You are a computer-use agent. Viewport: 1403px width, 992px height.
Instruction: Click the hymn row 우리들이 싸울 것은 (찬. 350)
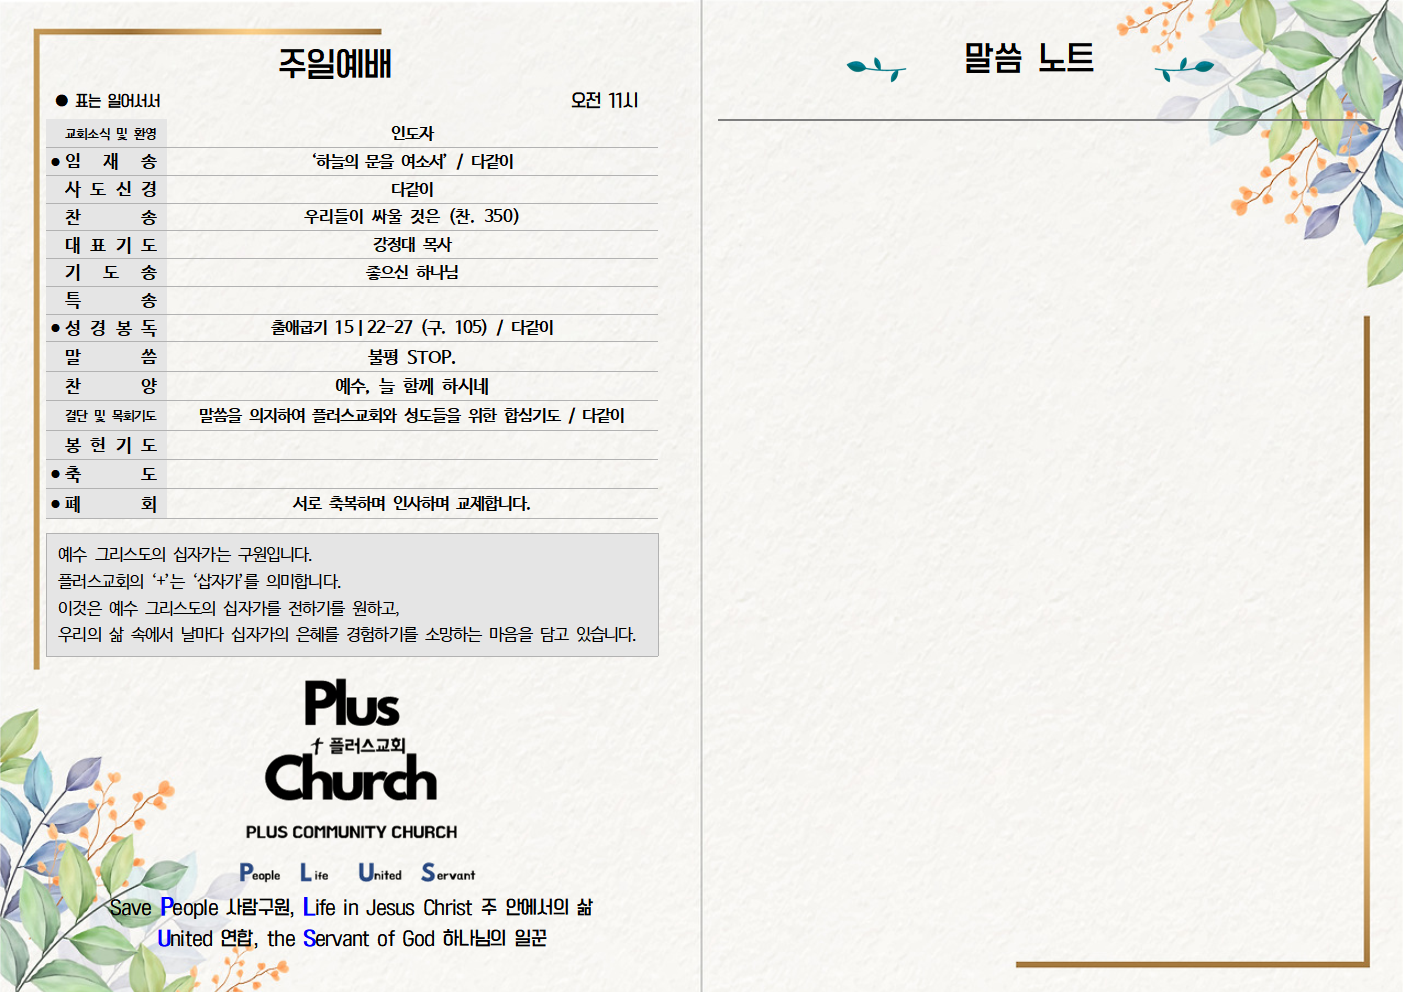click(x=411, y=216)
